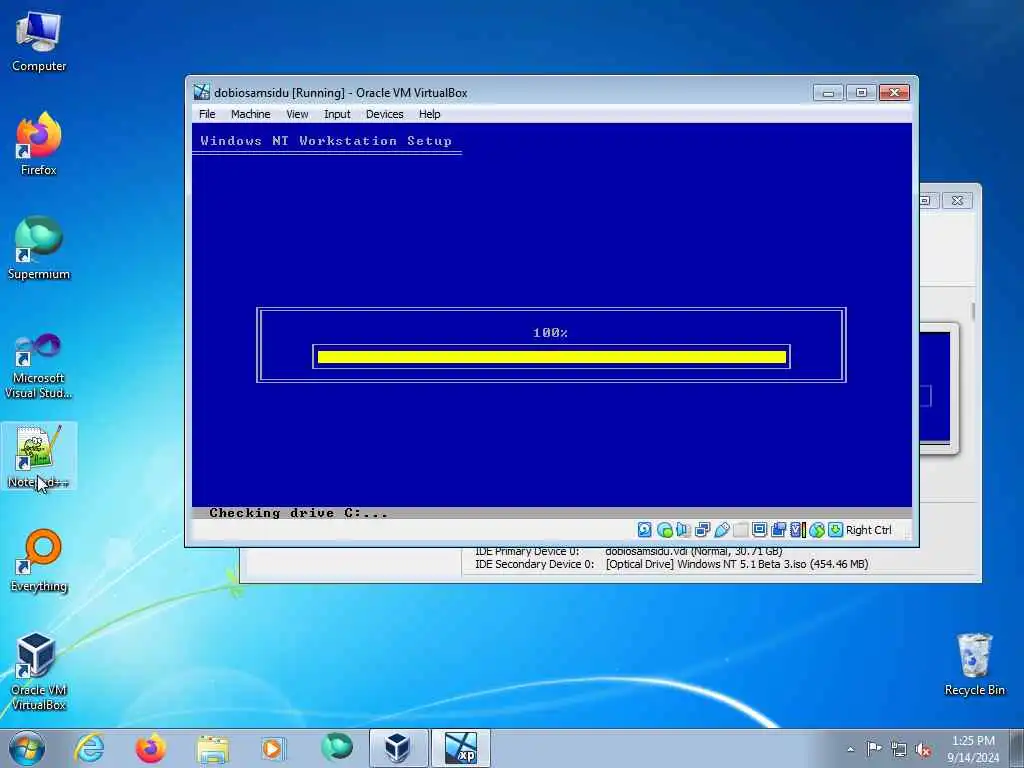Open the File menu in VirtualBox

(x=207, y=114)
